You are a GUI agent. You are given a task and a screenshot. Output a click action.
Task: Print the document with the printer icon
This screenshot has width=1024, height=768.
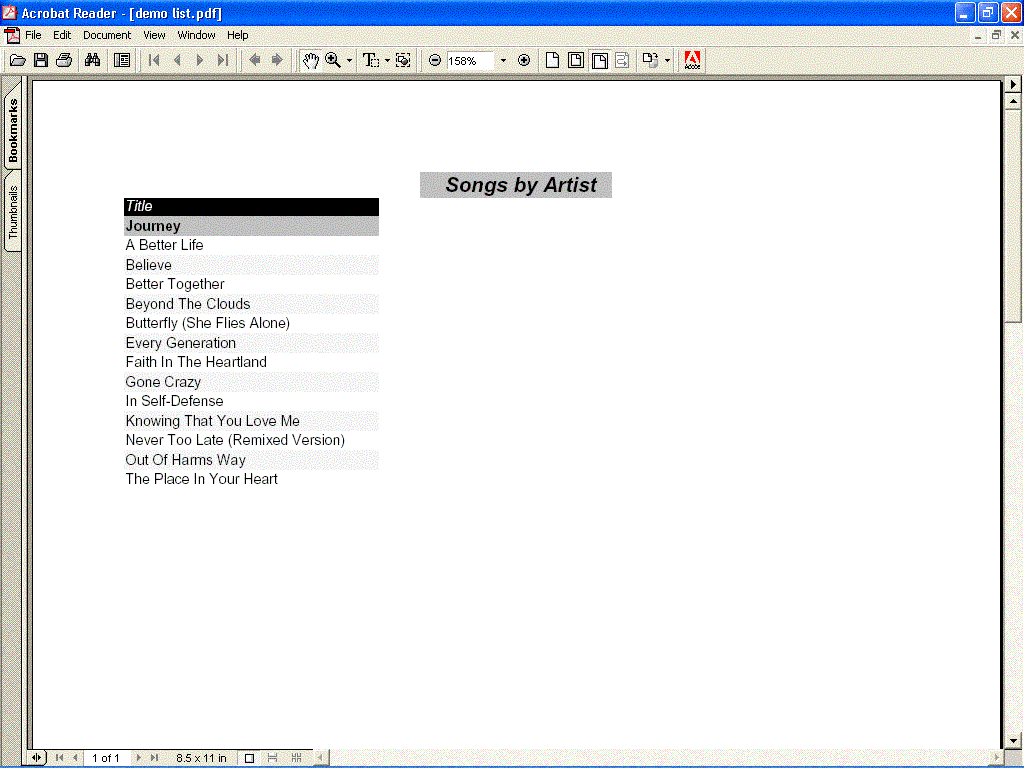64,60
